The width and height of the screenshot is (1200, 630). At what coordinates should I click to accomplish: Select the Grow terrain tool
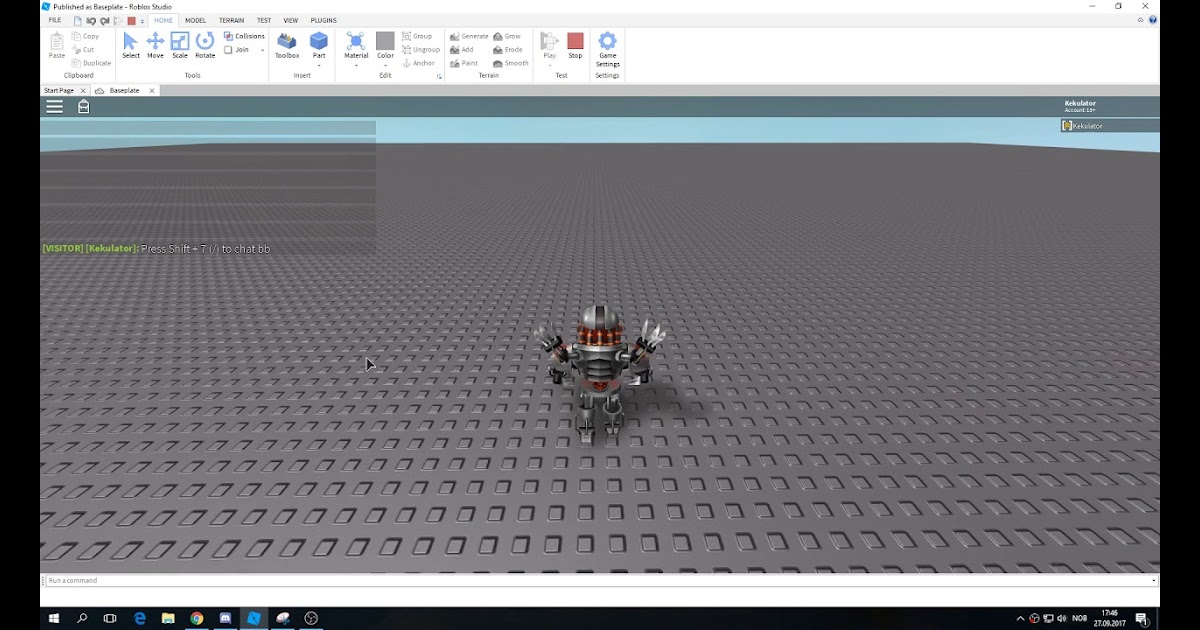pyautogui.click(x=507, y=36)
